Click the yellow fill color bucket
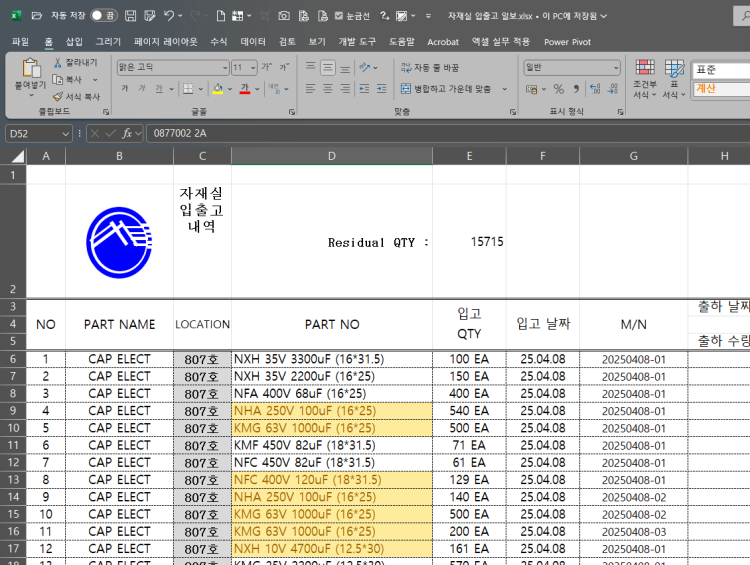750x565 pixels. [x=220, y=89]
